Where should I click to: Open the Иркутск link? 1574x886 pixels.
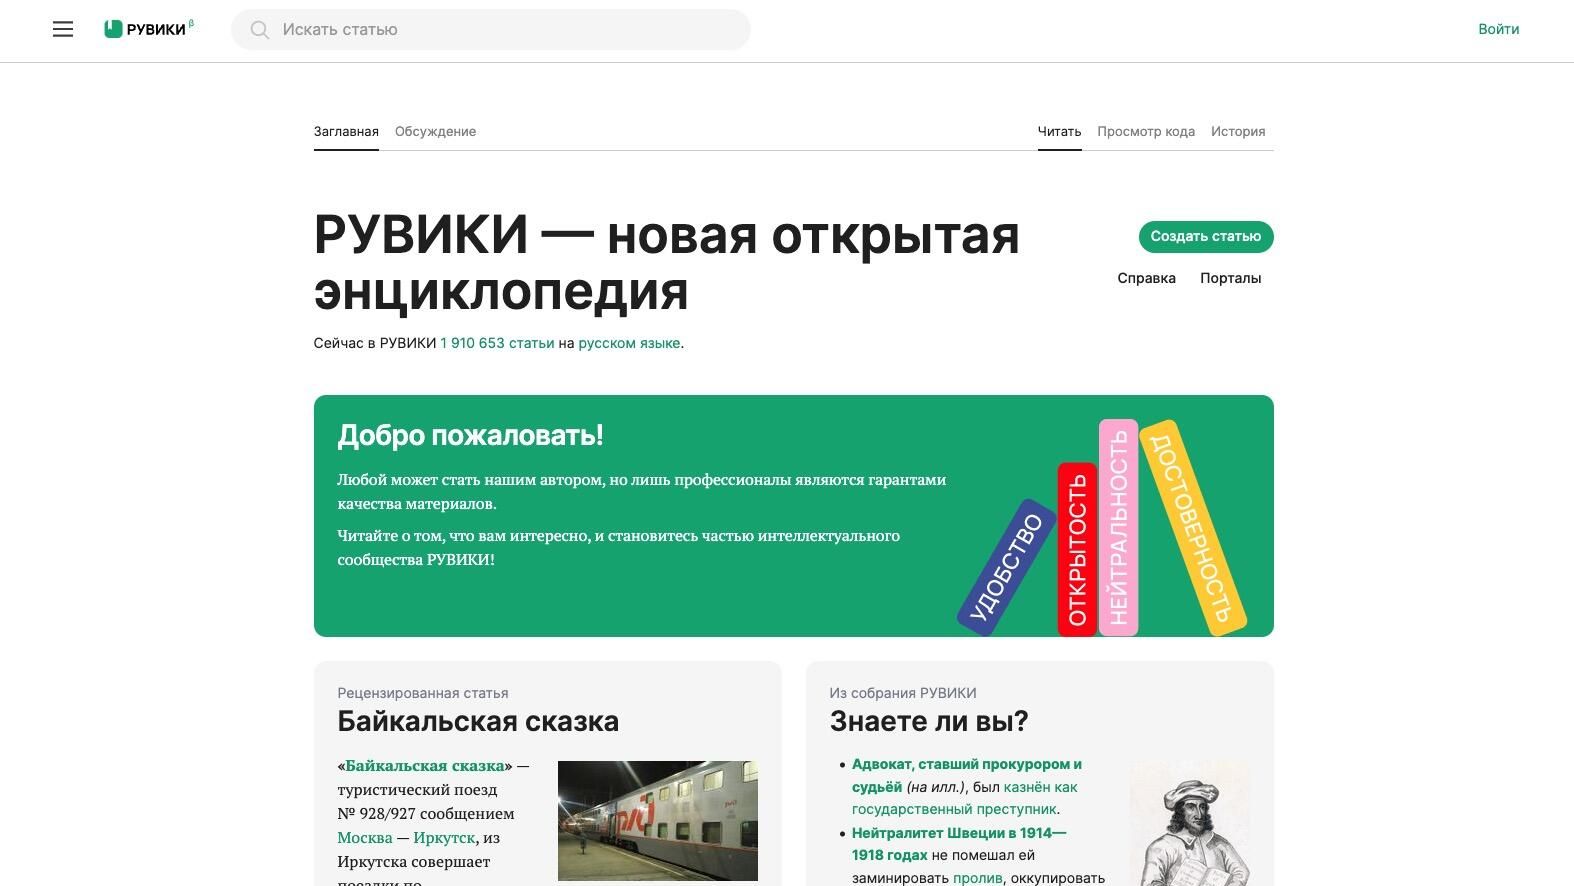444,838
